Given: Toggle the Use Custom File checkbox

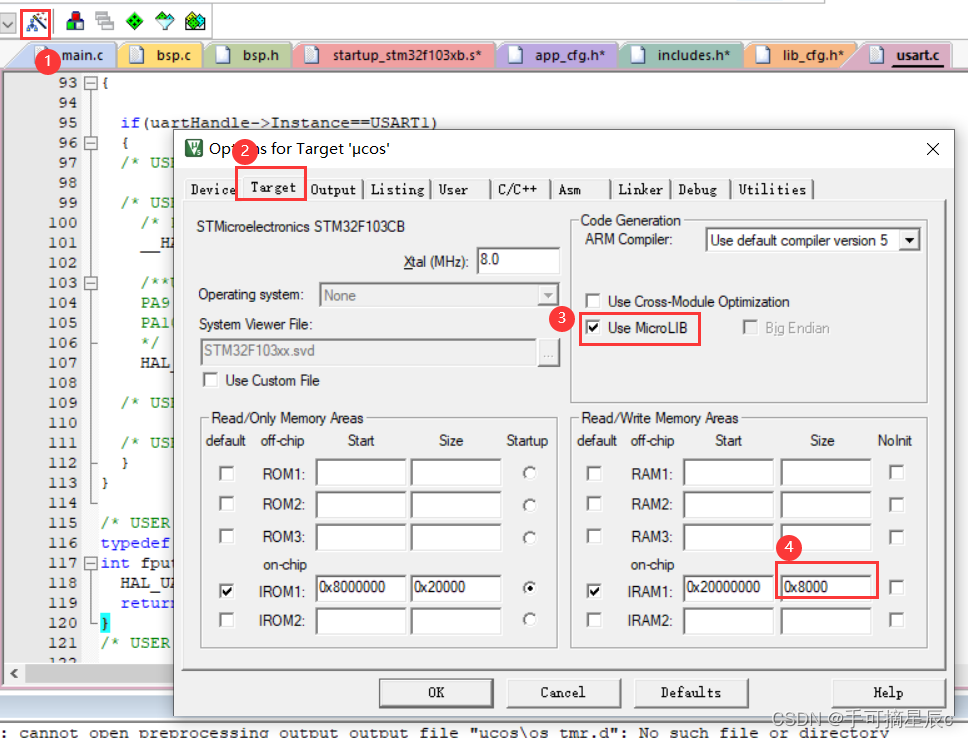Looking at the screenshot, I should coord(211,380).
